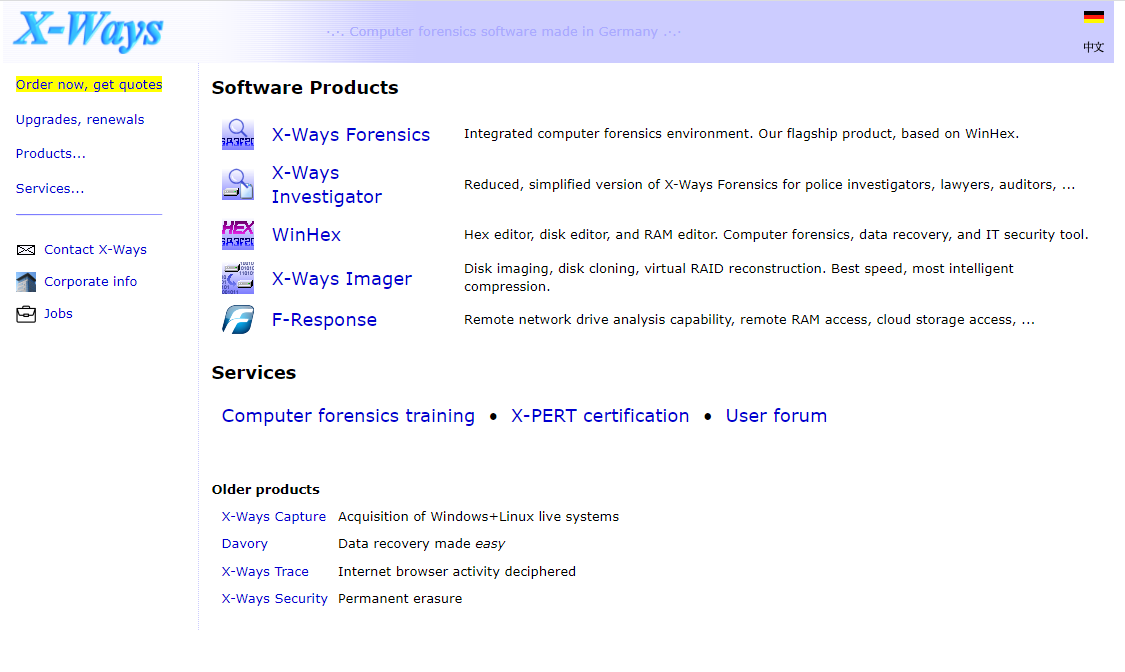Click 'Integrated computer forensics environment' description
The height and width of the screenshot is (672, 1125).
coord(741,134)
